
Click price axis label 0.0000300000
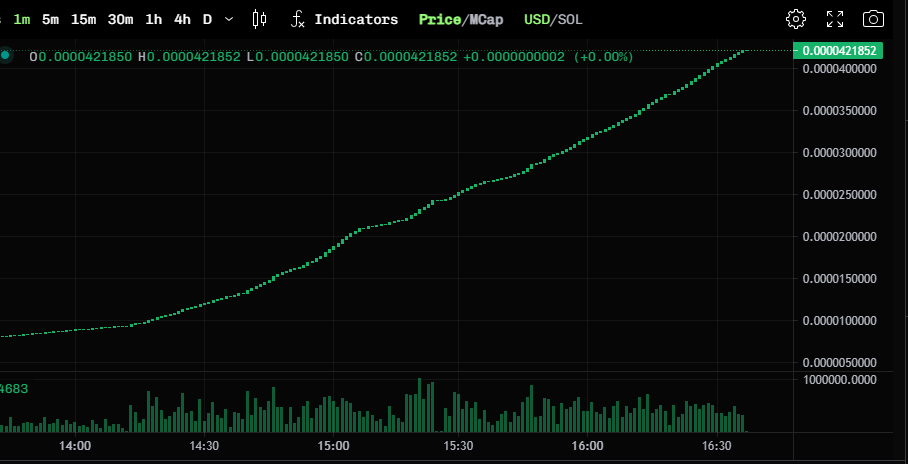[839, 153]
